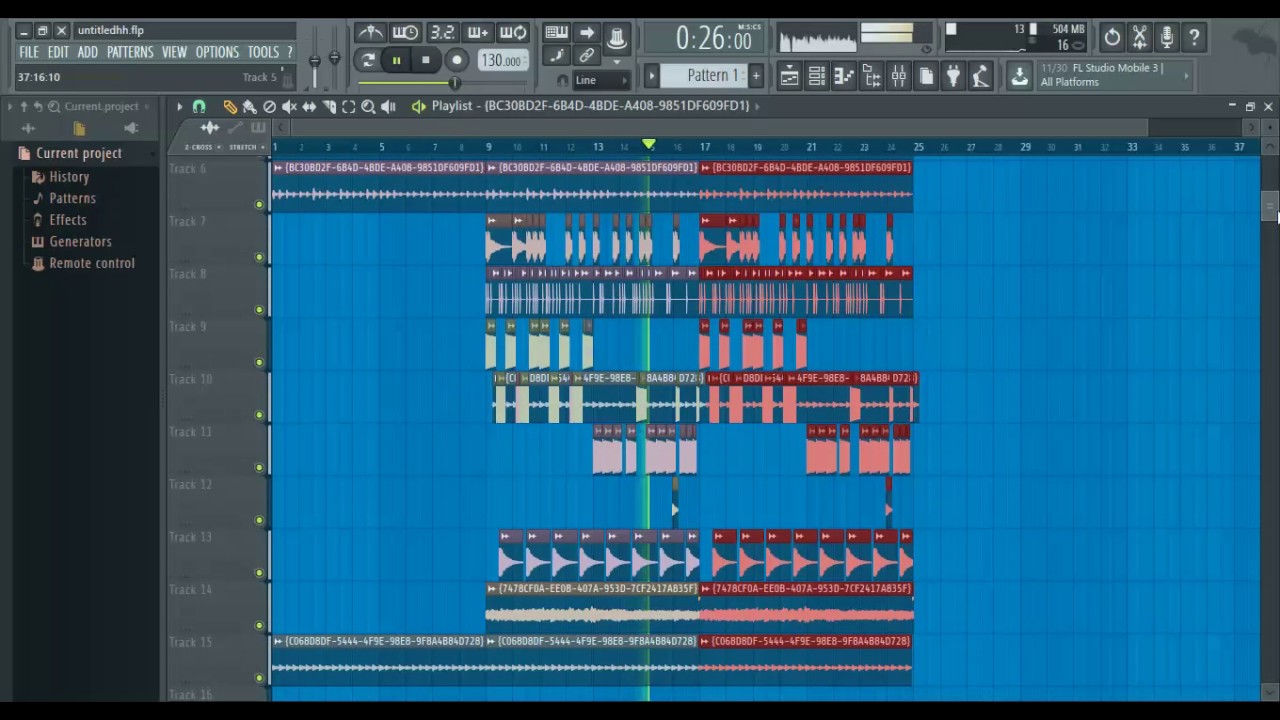The width and height of the screenshot is (1280, 720).
Task: Toggle song/pattern mode button
Action: [368, 60]
